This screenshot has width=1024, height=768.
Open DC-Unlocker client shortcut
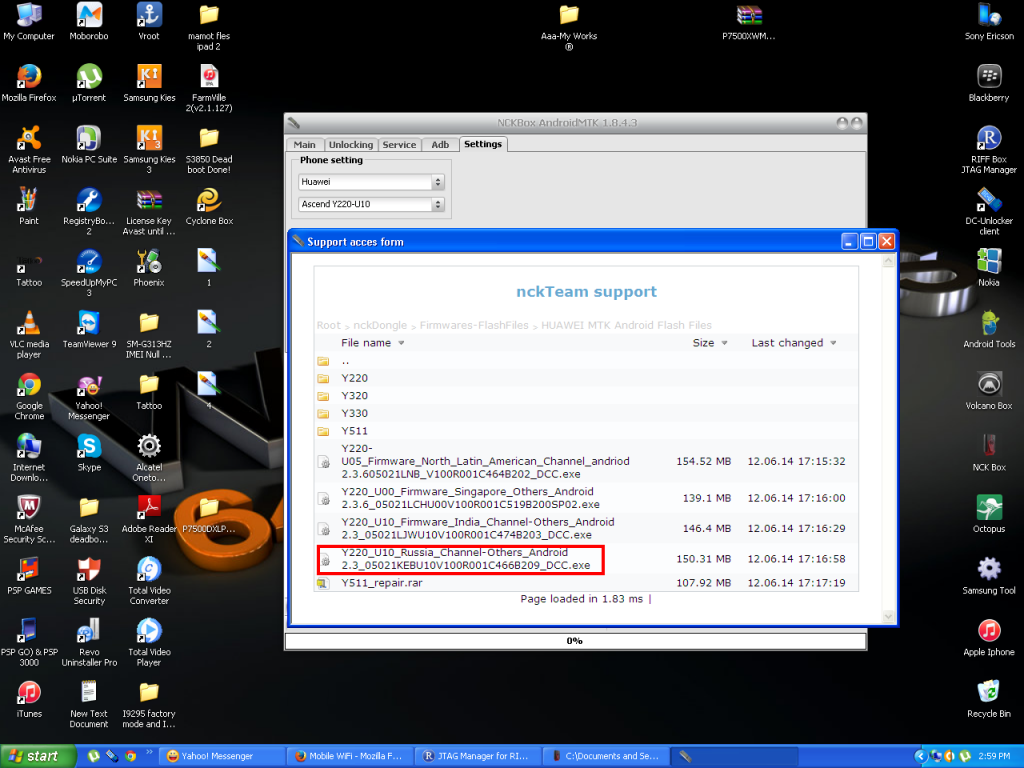(x=988, y=201)
